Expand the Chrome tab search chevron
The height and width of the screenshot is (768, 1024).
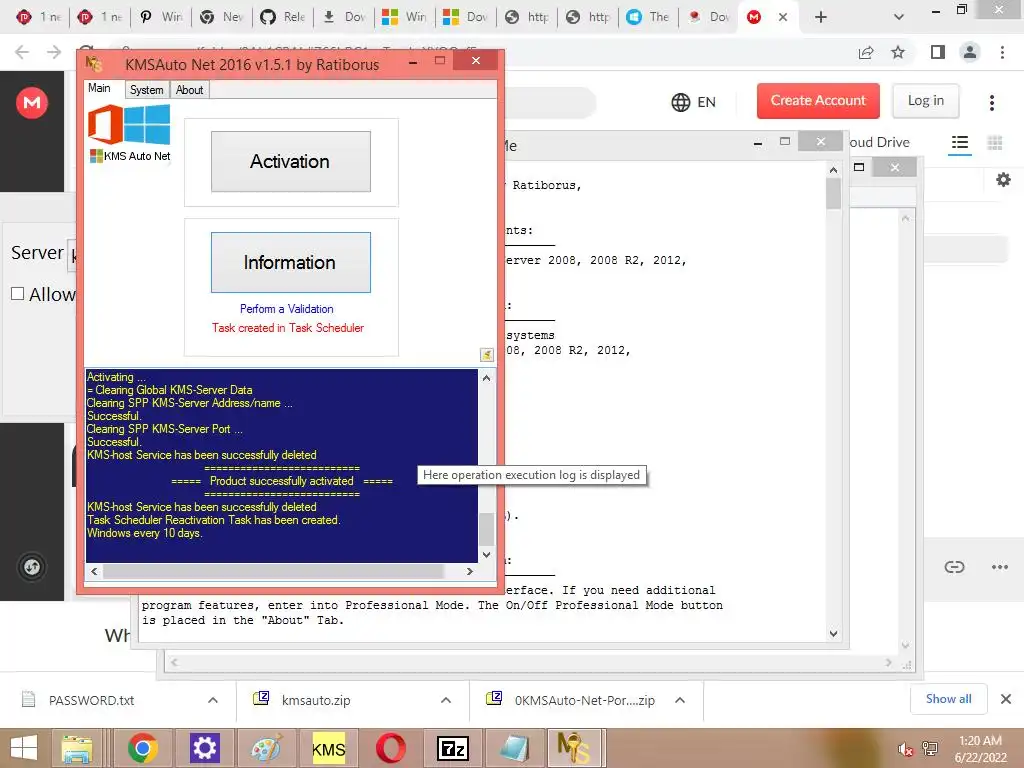click(899, 17)
